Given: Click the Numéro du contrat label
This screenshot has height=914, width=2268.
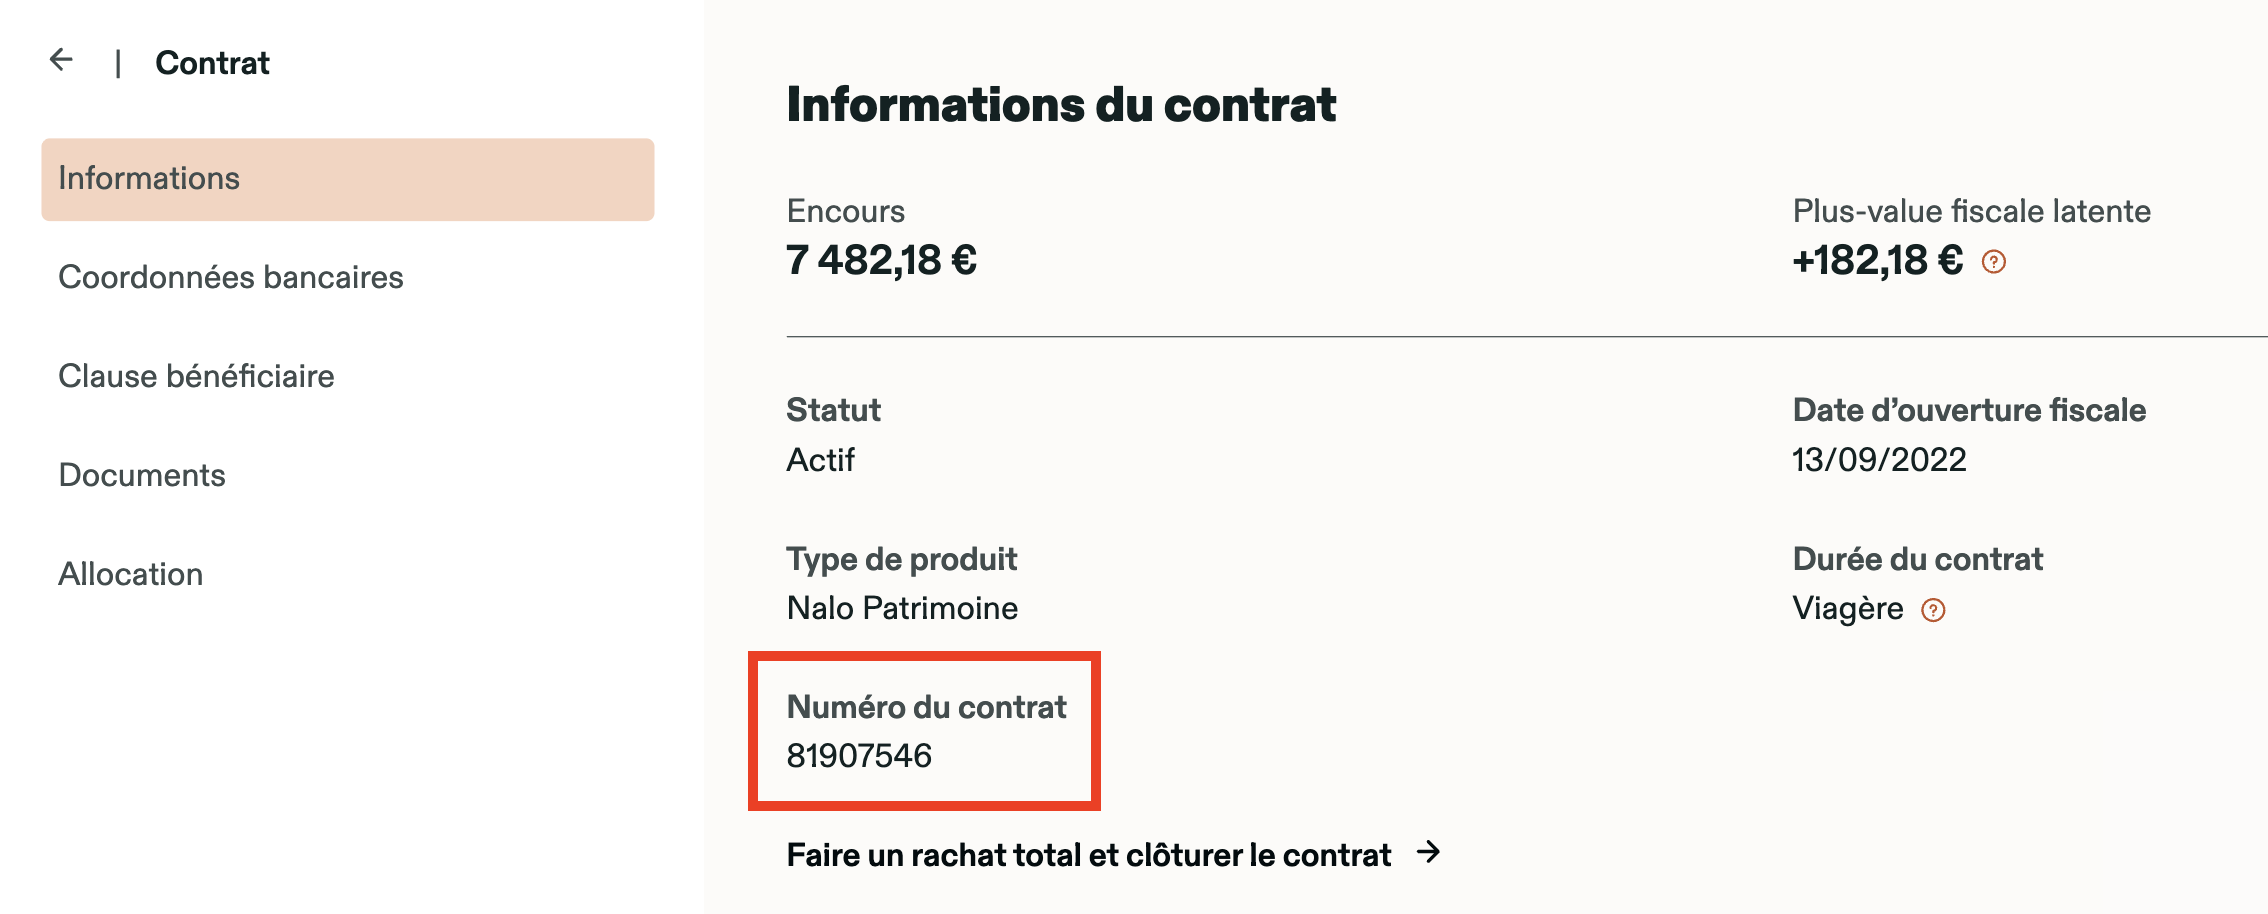Looking at the screenshot, I should pos(926,707).
